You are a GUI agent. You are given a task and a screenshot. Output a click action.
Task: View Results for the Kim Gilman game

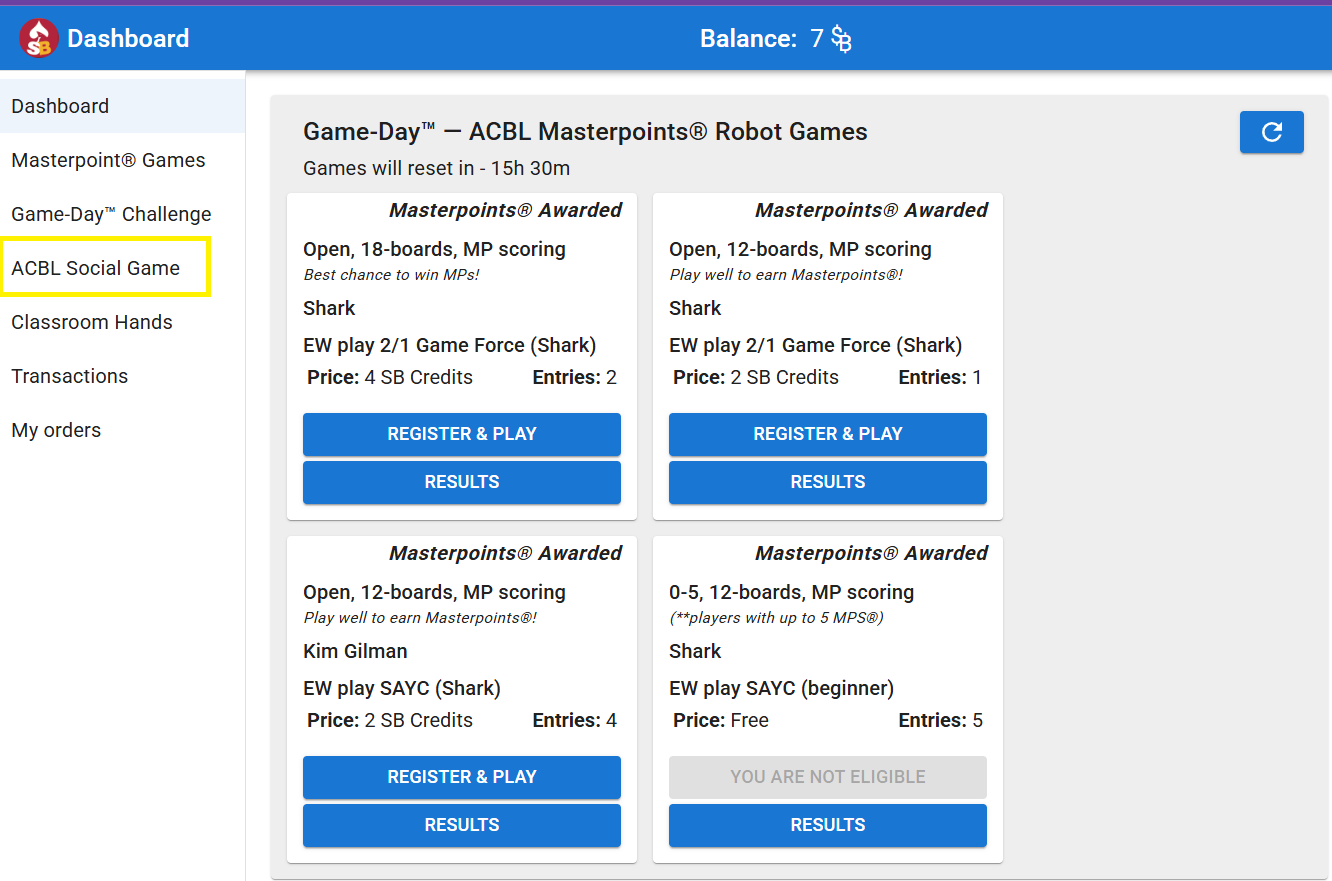[462, 825]
